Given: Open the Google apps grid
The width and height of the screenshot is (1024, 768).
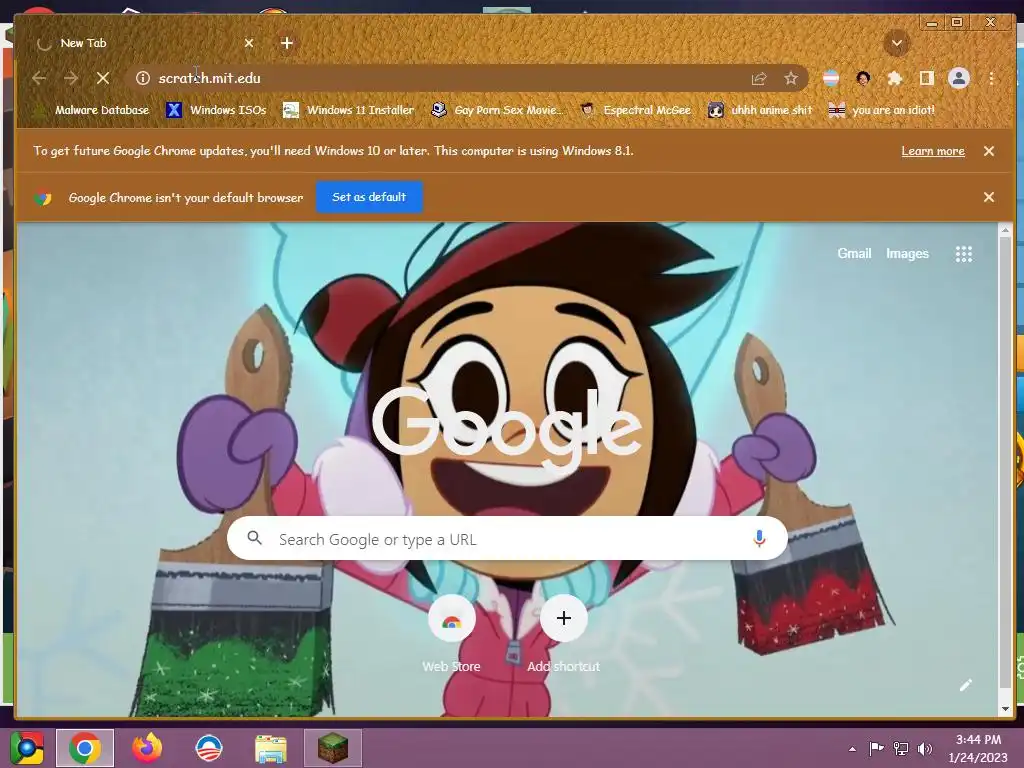Looking at the screenshot, I should tap(963, 253).
